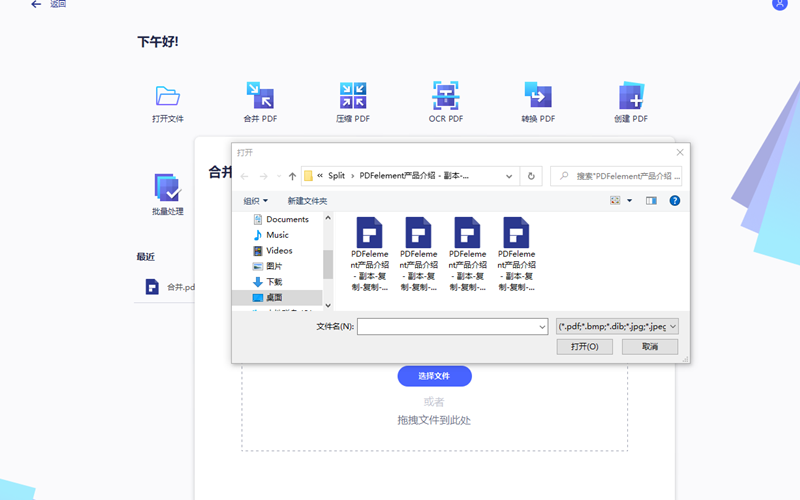This screenshot has width=800, height=500.
Task: Open the help icon in dialog
Action: click(675, 201)
